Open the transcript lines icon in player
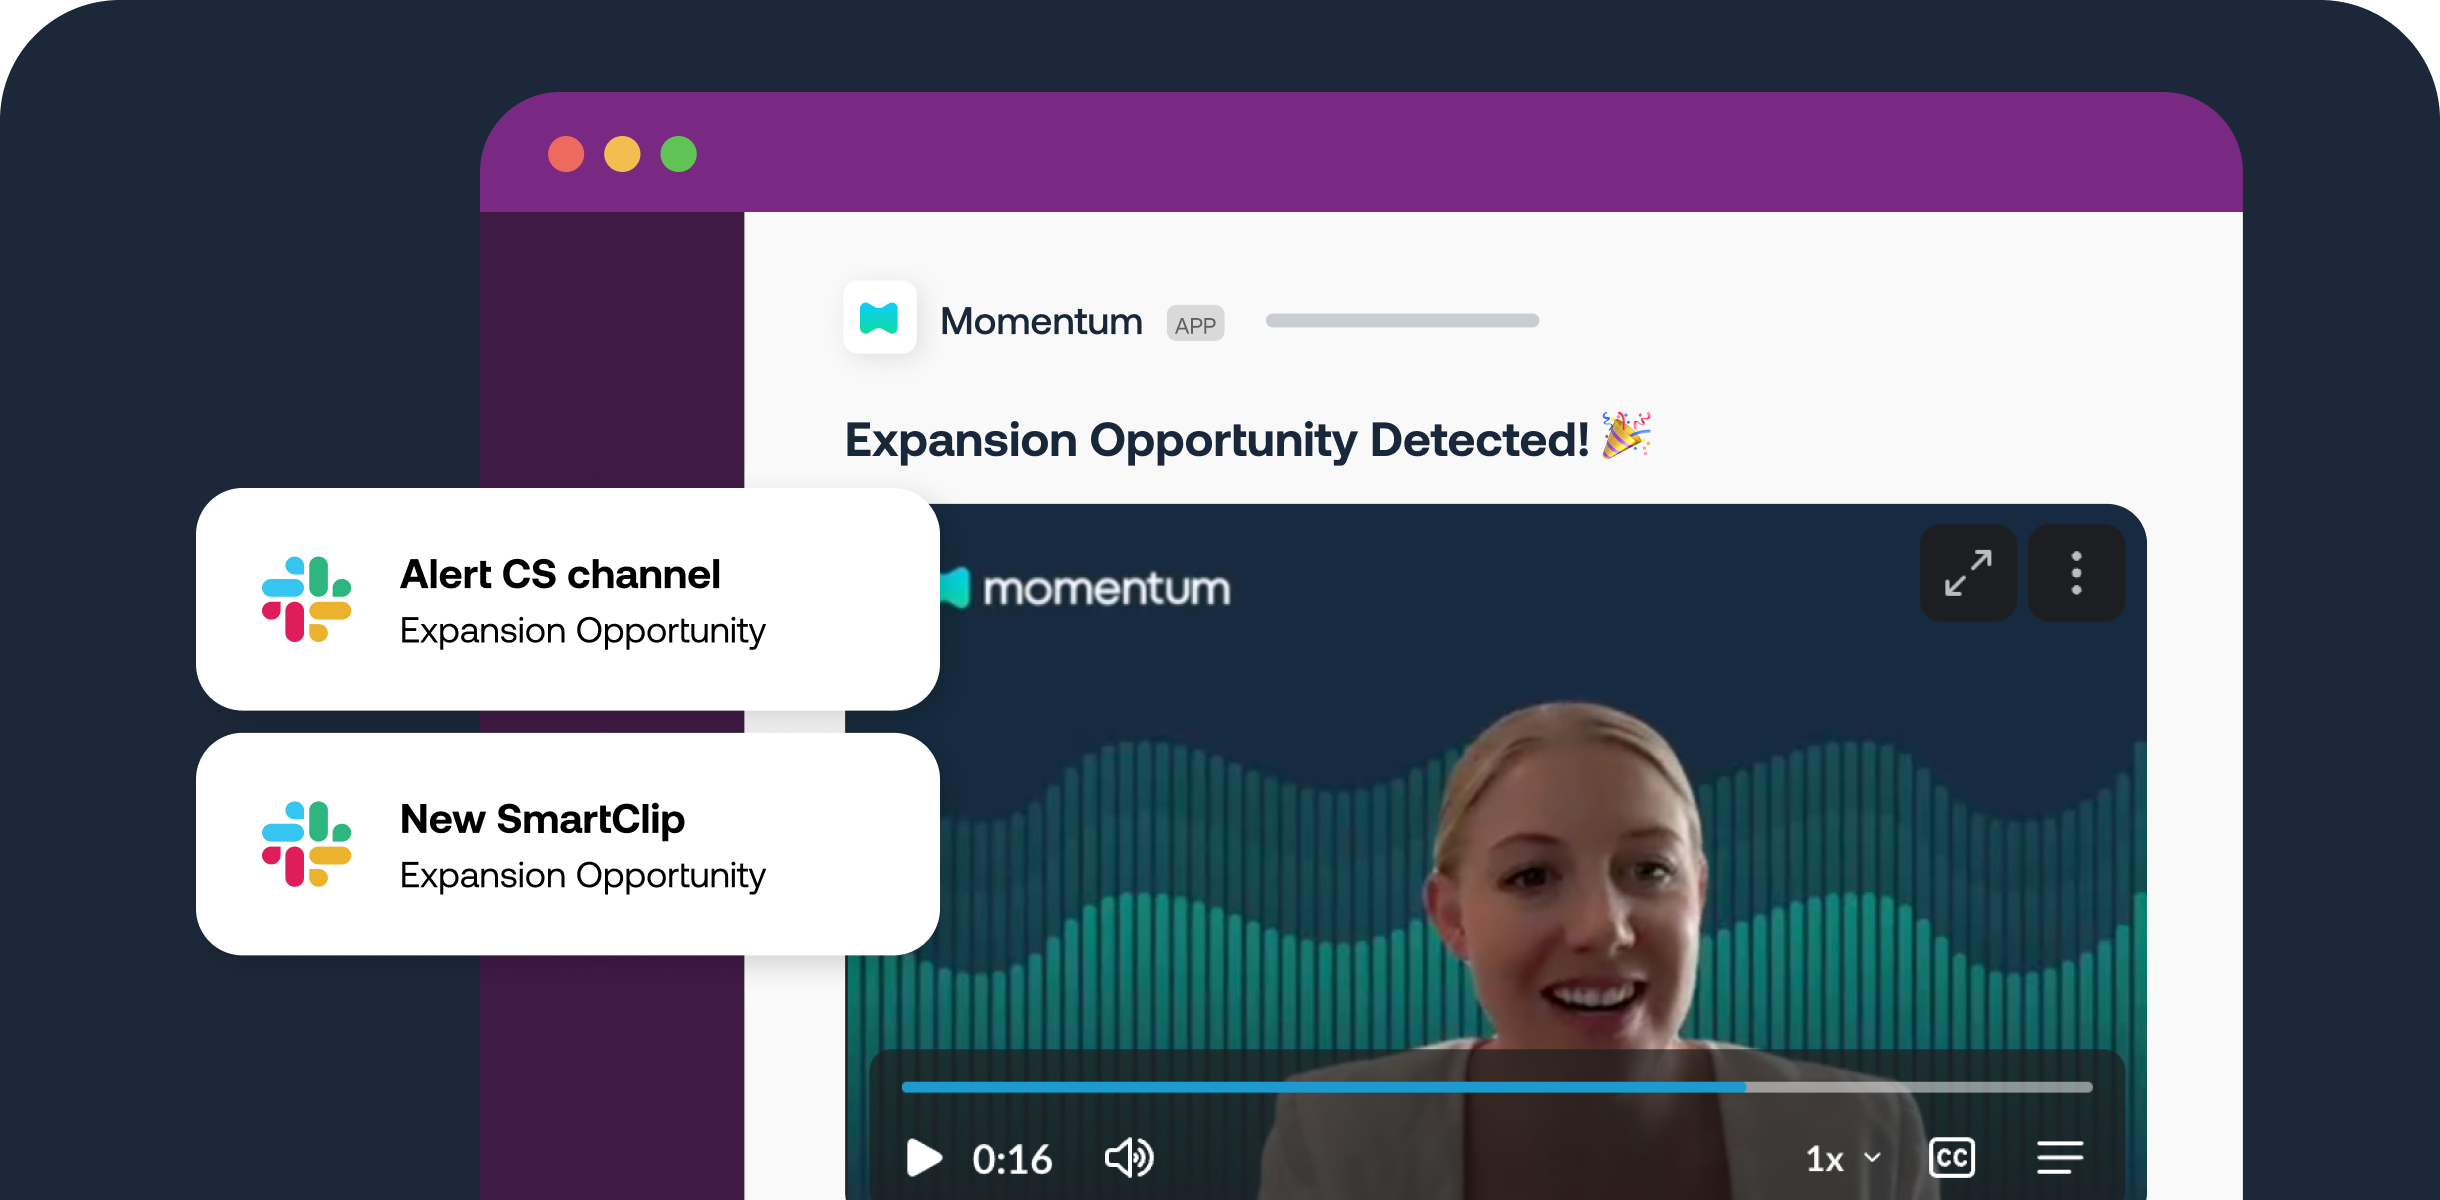Screen dimensions: 2440x1200 pyautogui.click(x=2060, y=1158)
